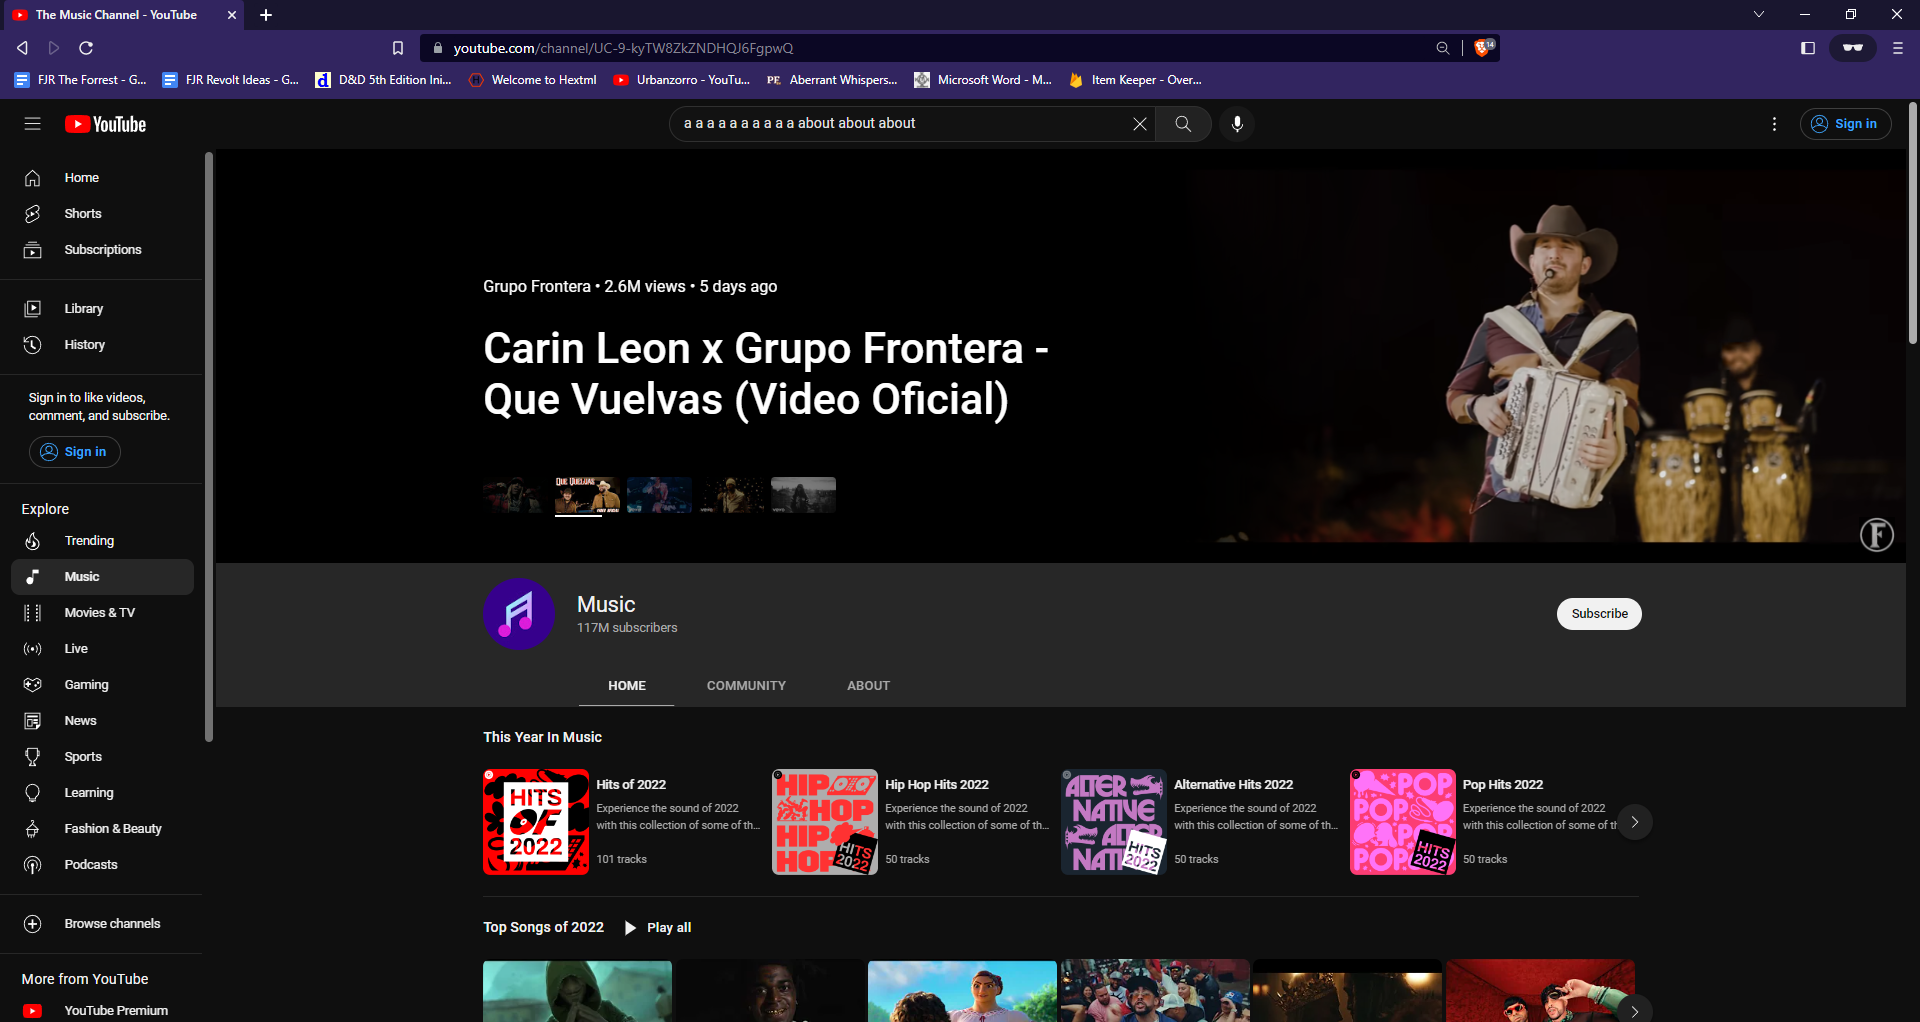Toggle the sidebar navigation menu
This screenshot has width=1920, height=1022.
[x=32, y=124]
